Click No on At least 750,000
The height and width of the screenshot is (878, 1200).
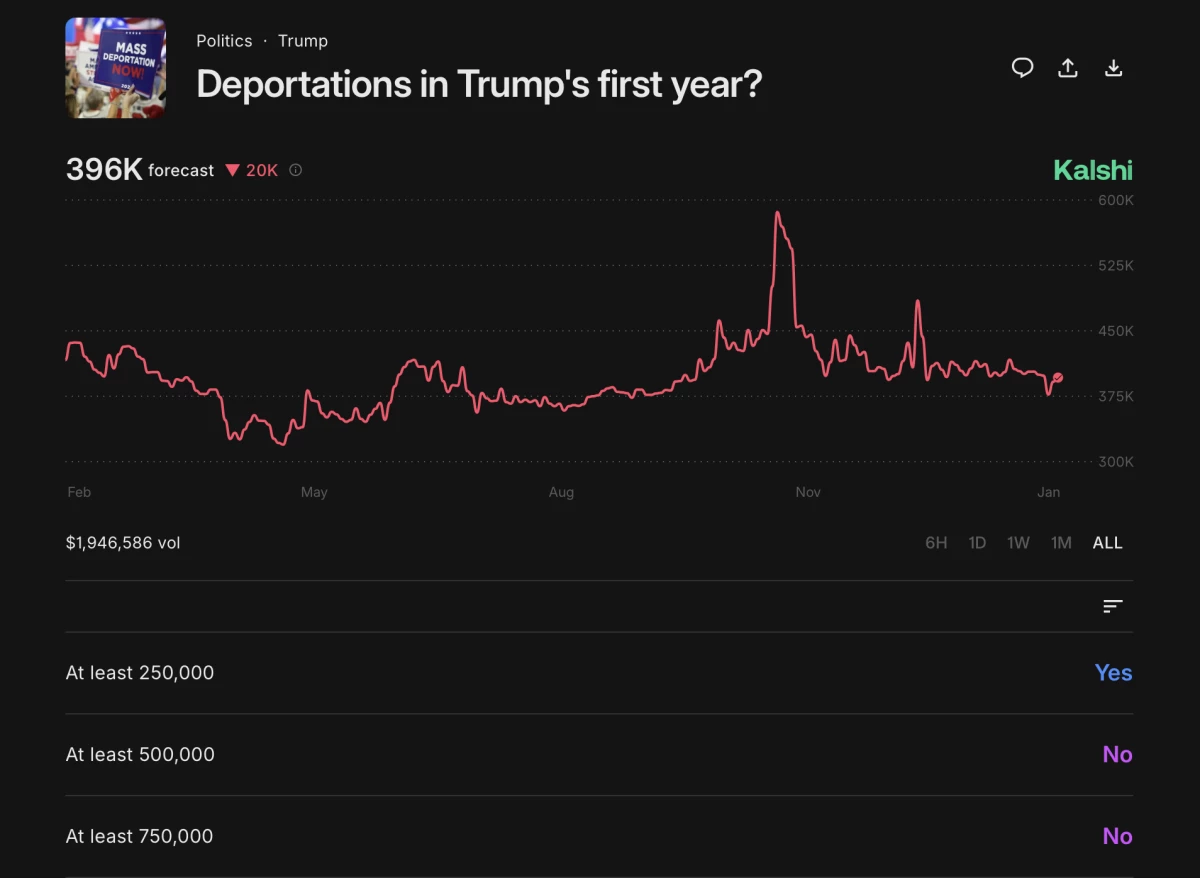[x=1117, y=836]
